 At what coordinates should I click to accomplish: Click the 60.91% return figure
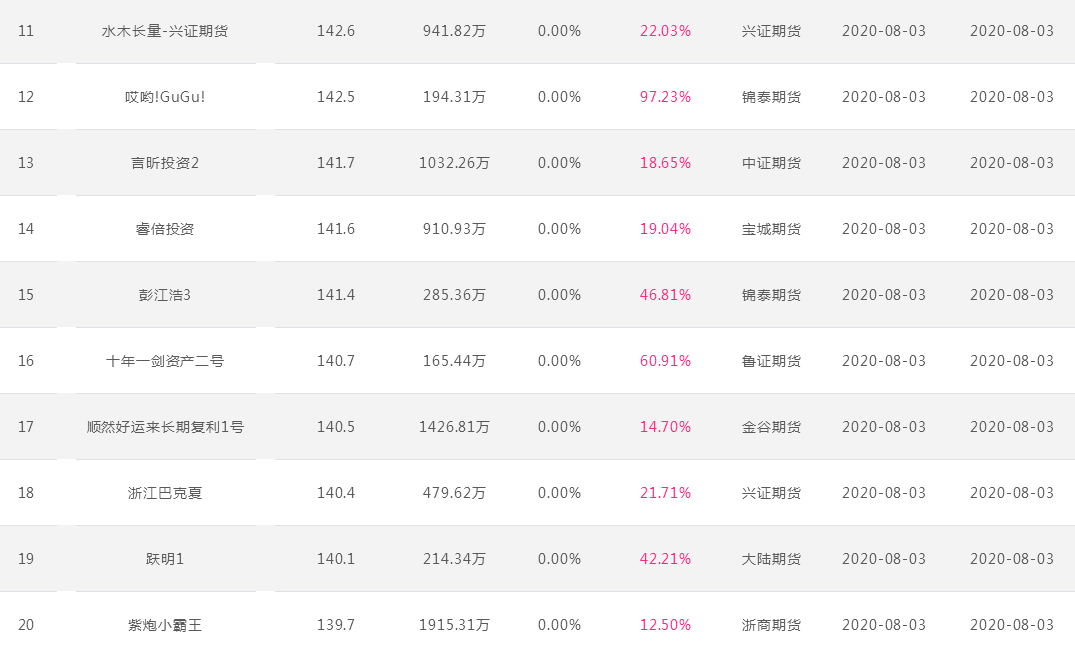tap(665, 361)
